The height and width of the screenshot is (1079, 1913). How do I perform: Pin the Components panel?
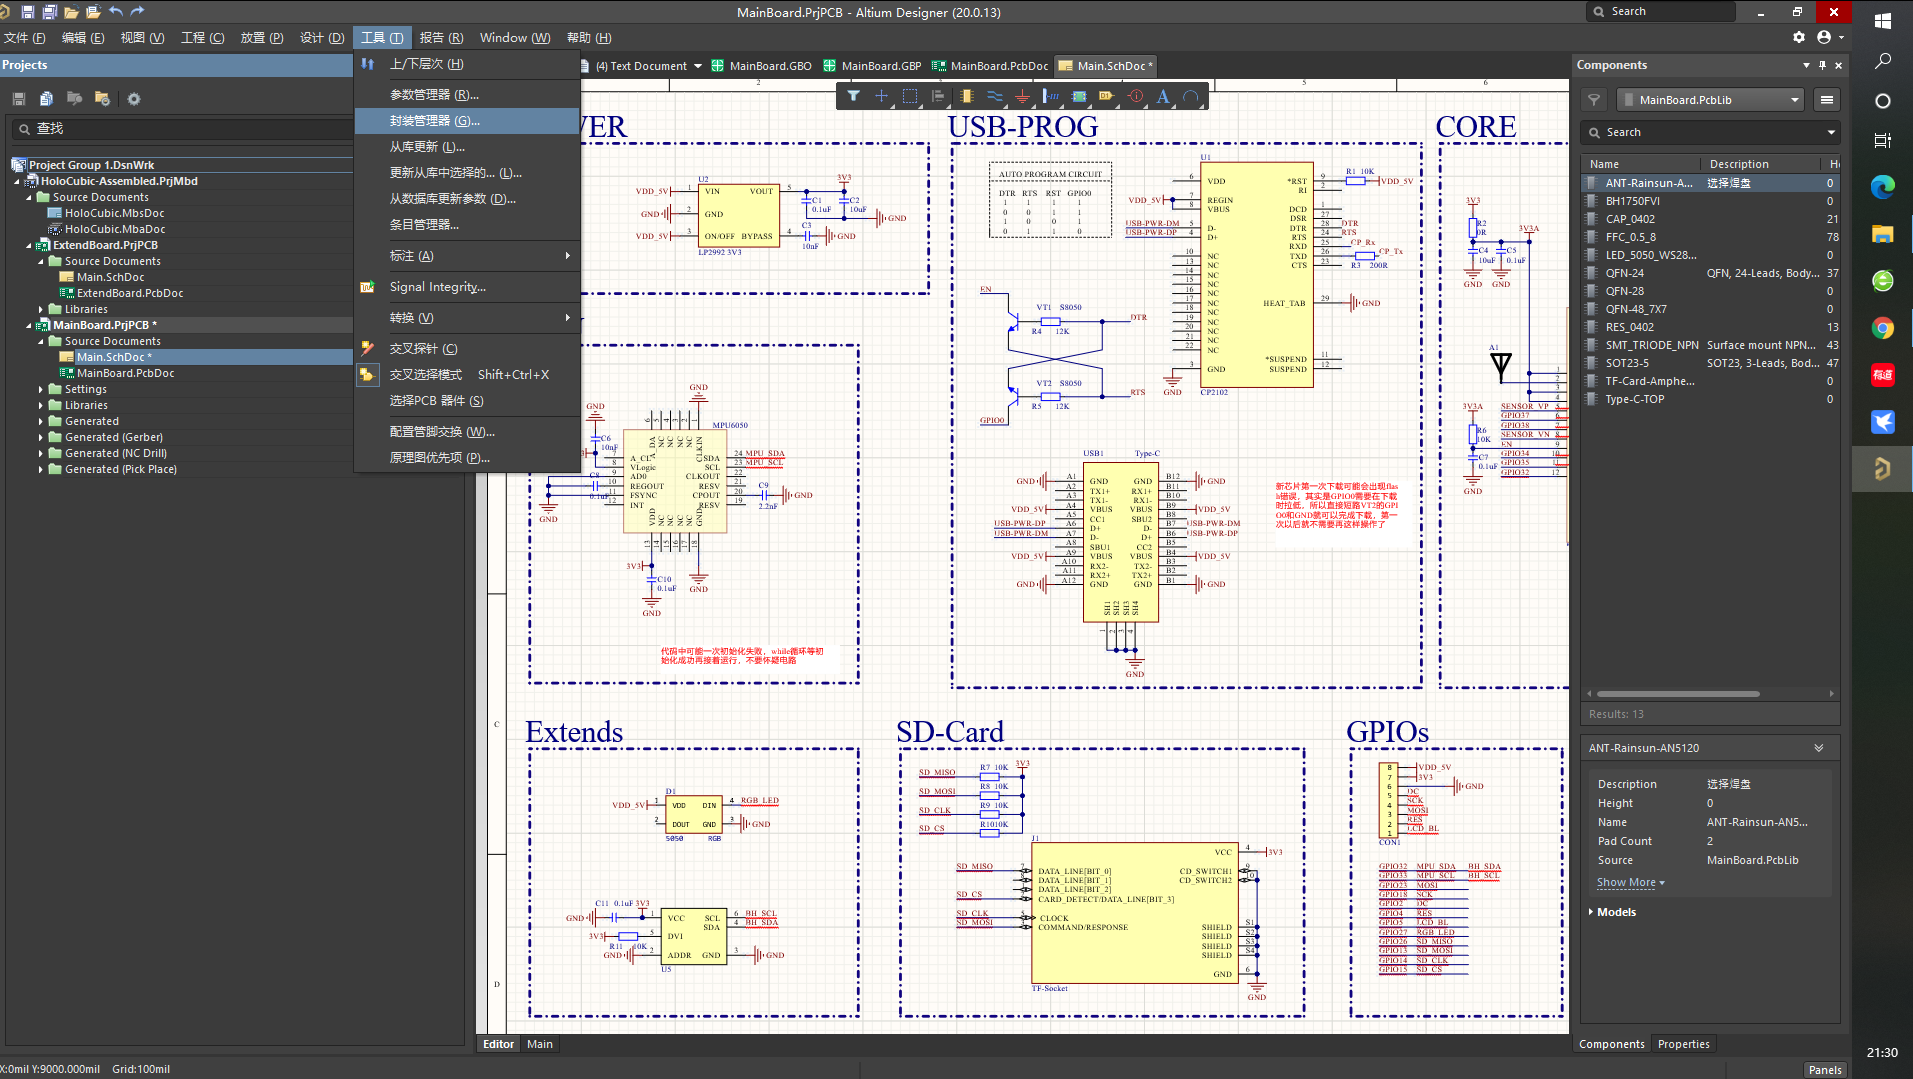coord(1821,65)
